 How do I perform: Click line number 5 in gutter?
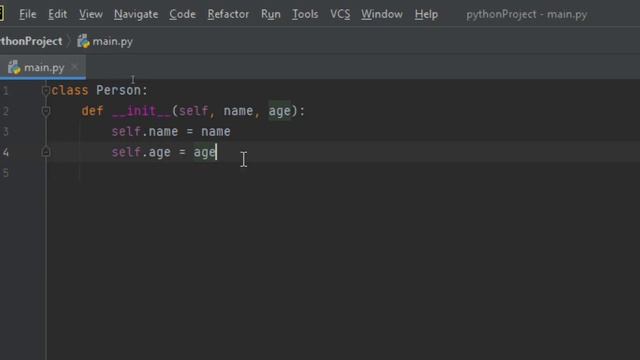[x=5, y=173]
